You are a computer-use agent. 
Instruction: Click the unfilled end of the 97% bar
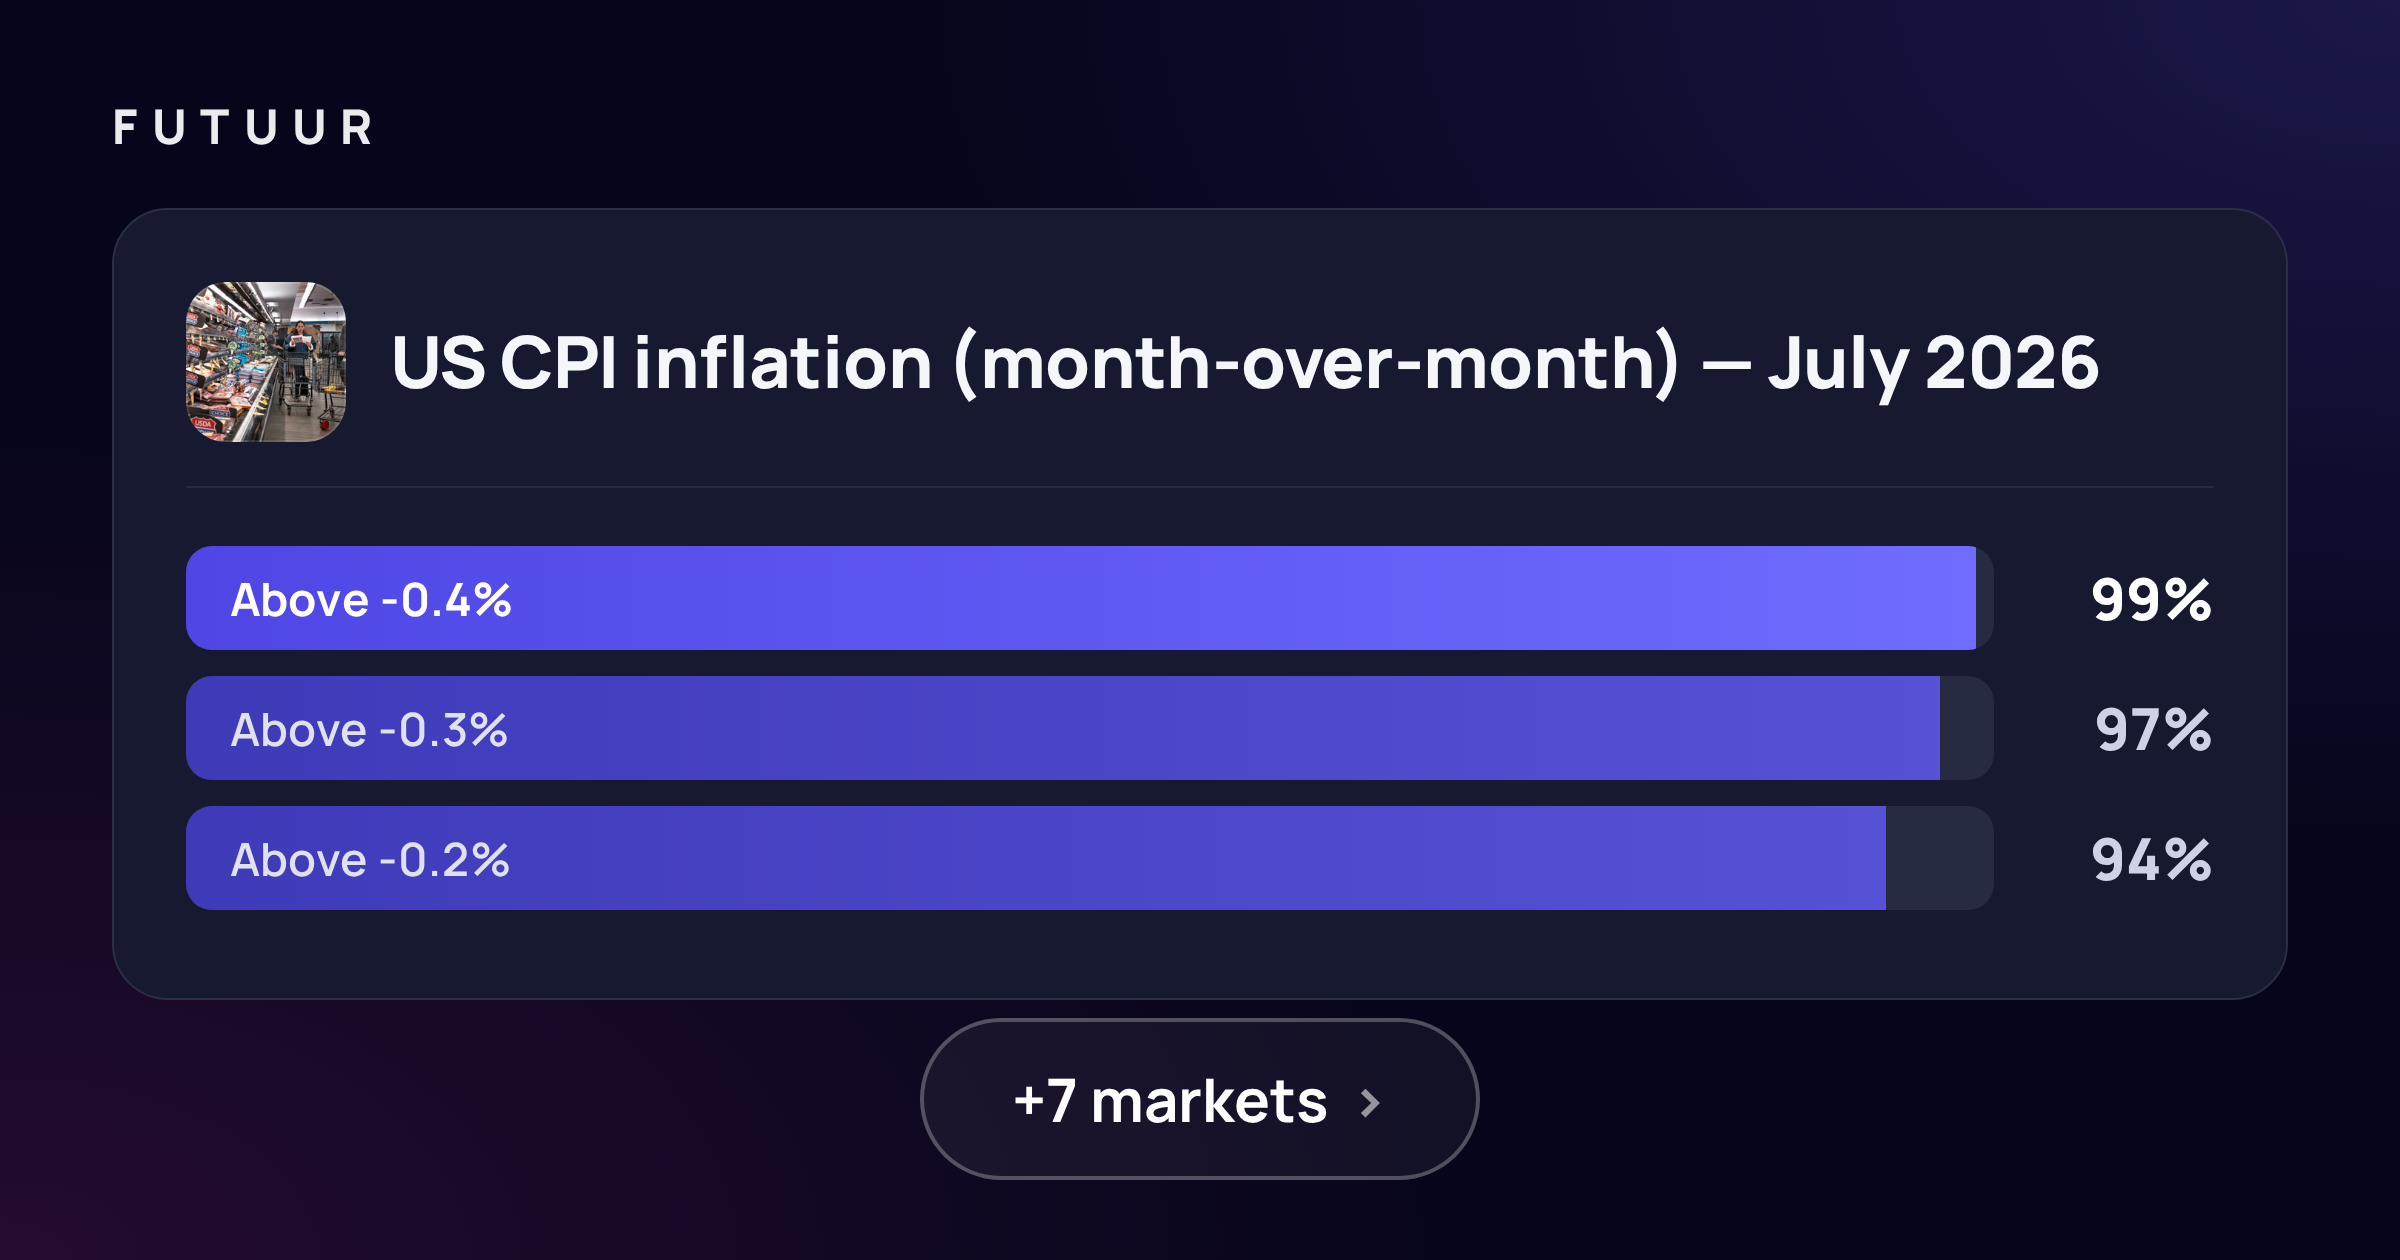1967,728
